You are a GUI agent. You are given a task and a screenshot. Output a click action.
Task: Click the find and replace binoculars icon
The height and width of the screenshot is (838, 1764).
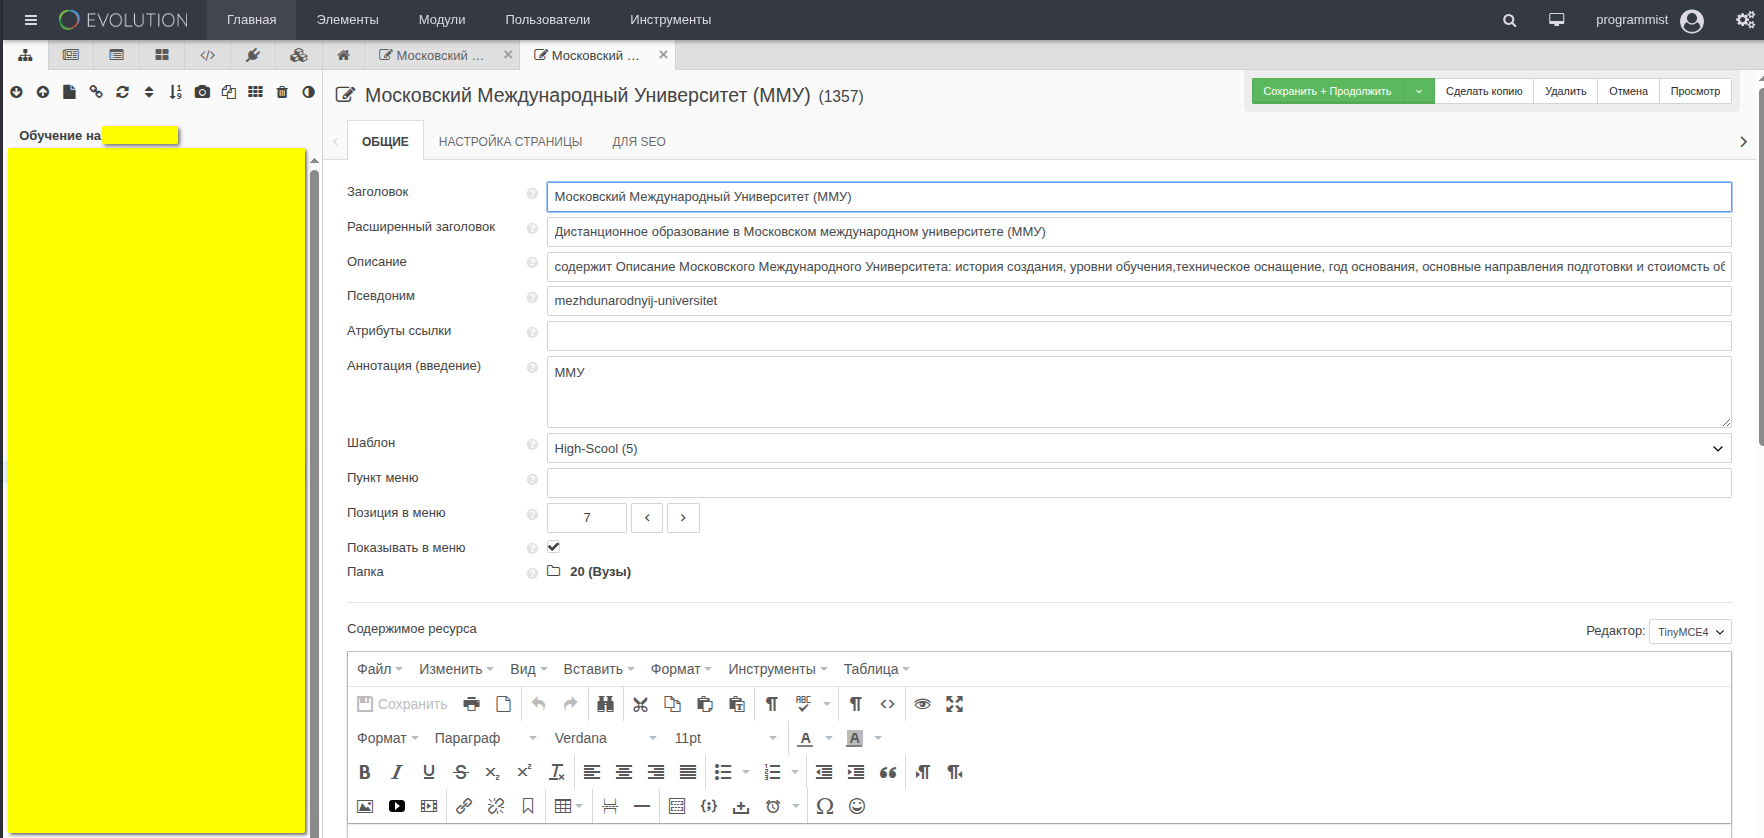tap(605, 704)
